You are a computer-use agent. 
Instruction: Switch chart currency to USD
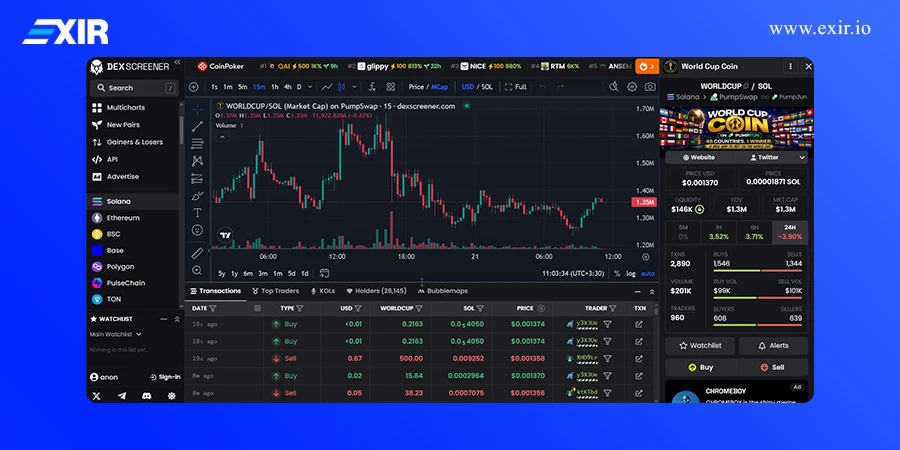pyautogui.click(x=468, y=87)
